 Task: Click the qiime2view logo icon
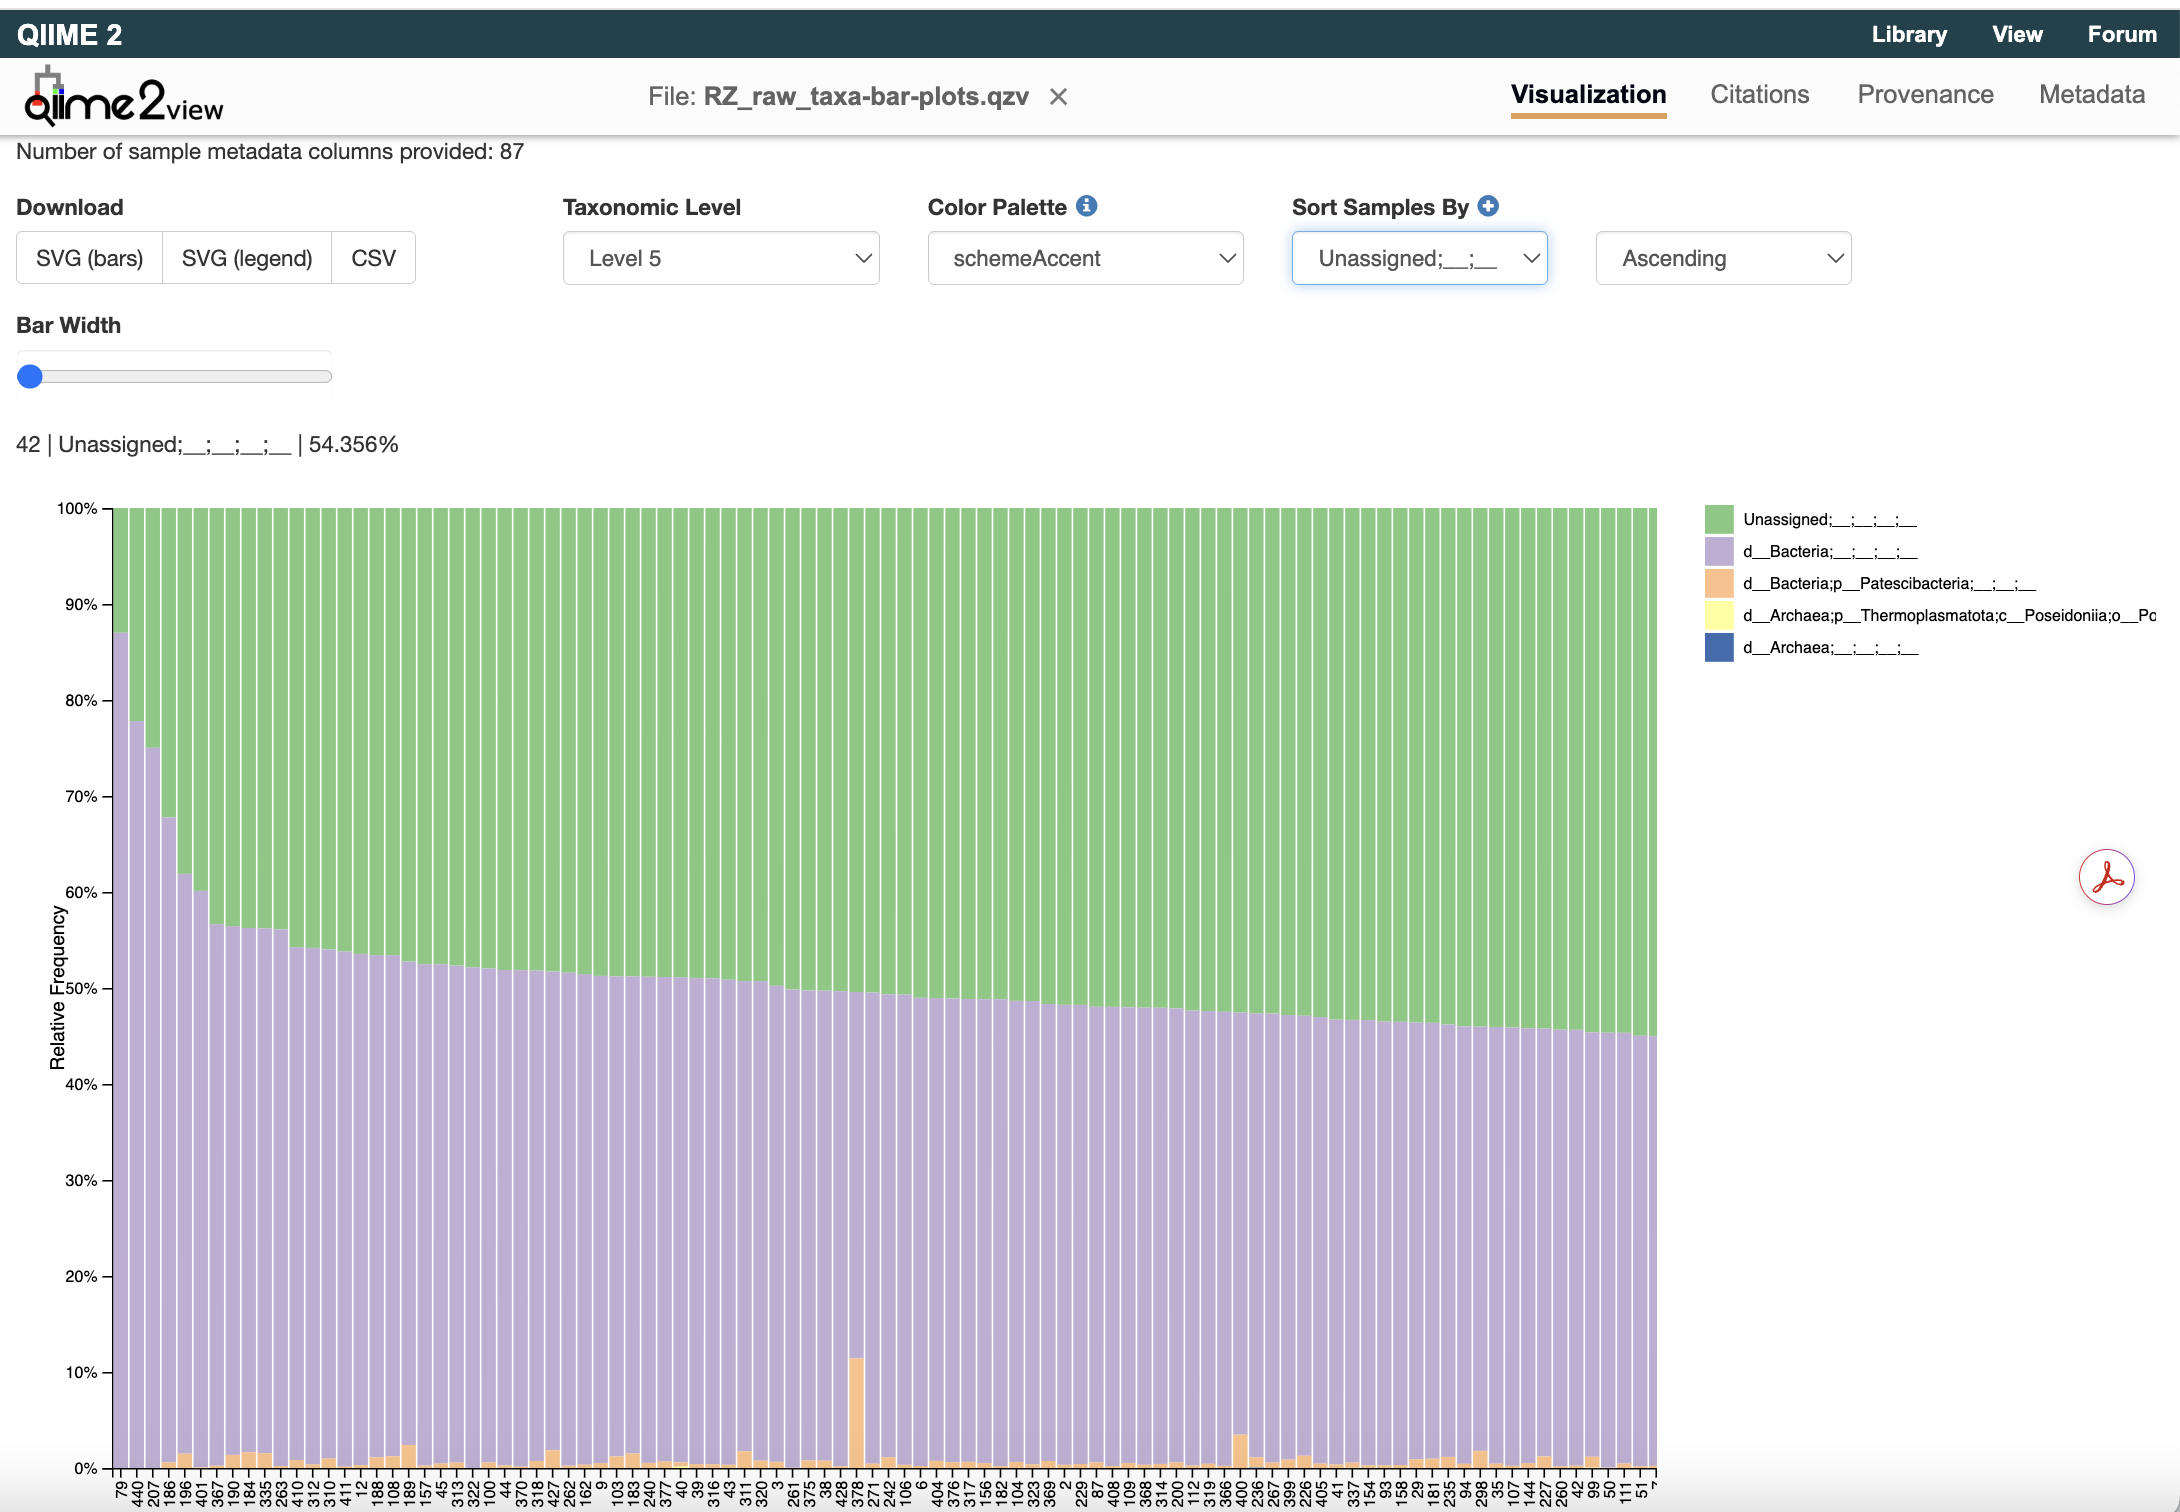point(122,98)
